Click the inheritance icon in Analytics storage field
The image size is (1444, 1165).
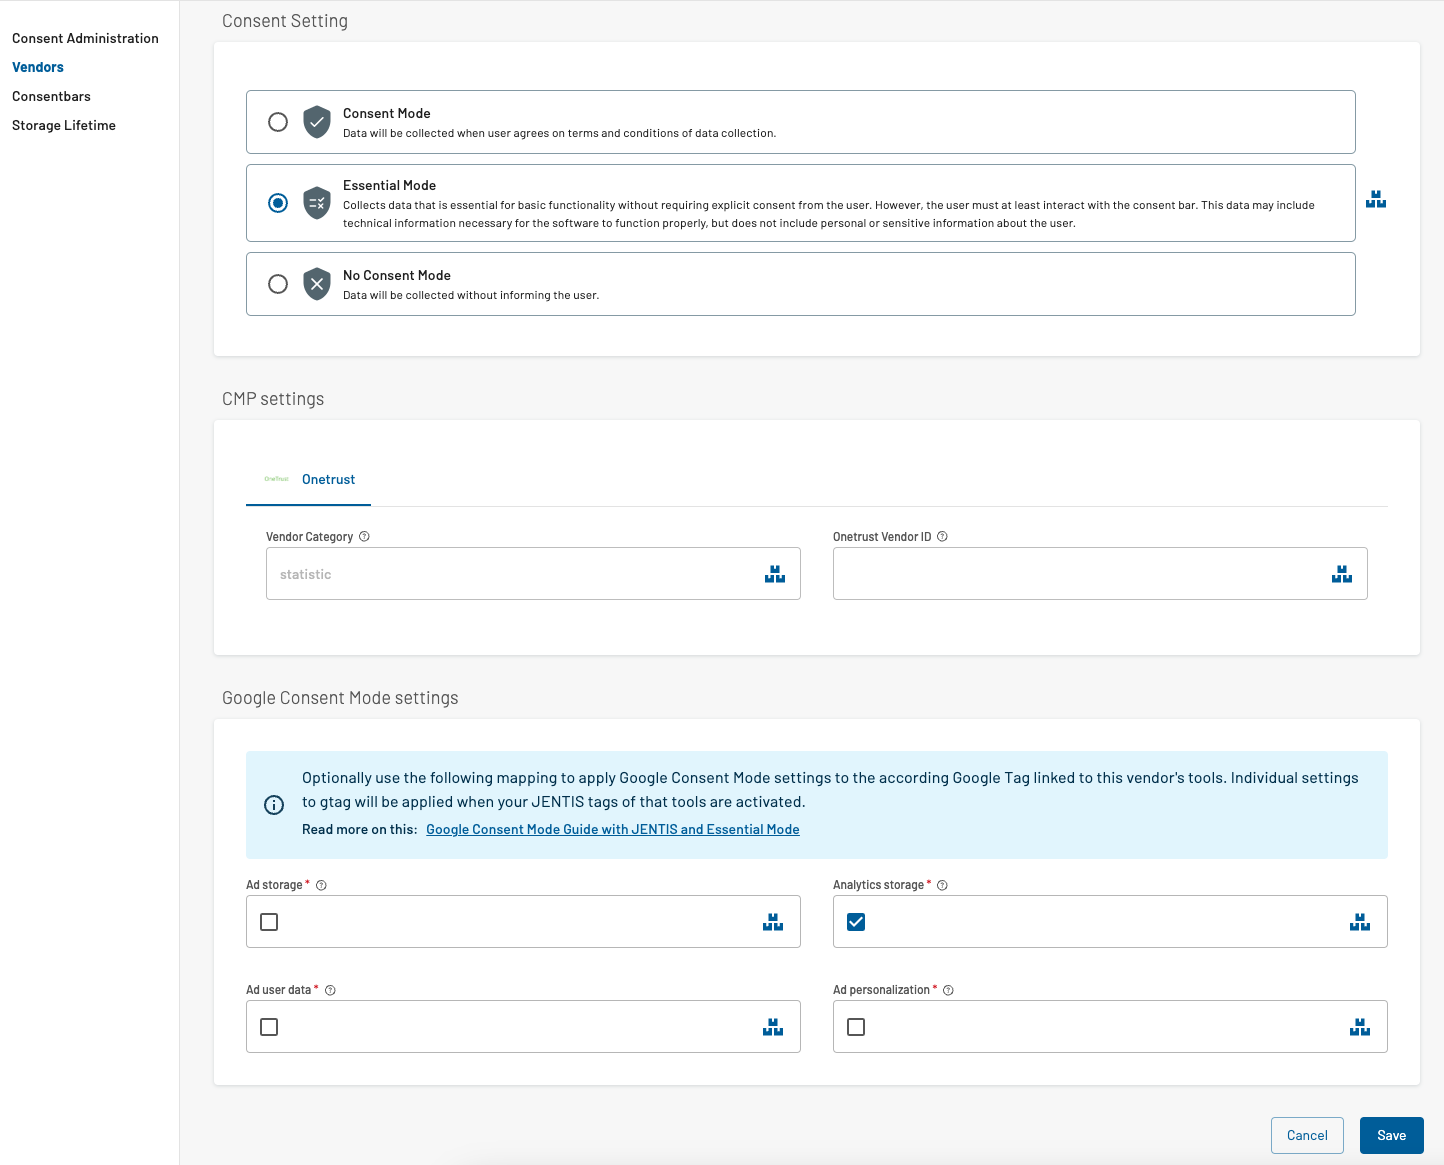click(1360, 922)
